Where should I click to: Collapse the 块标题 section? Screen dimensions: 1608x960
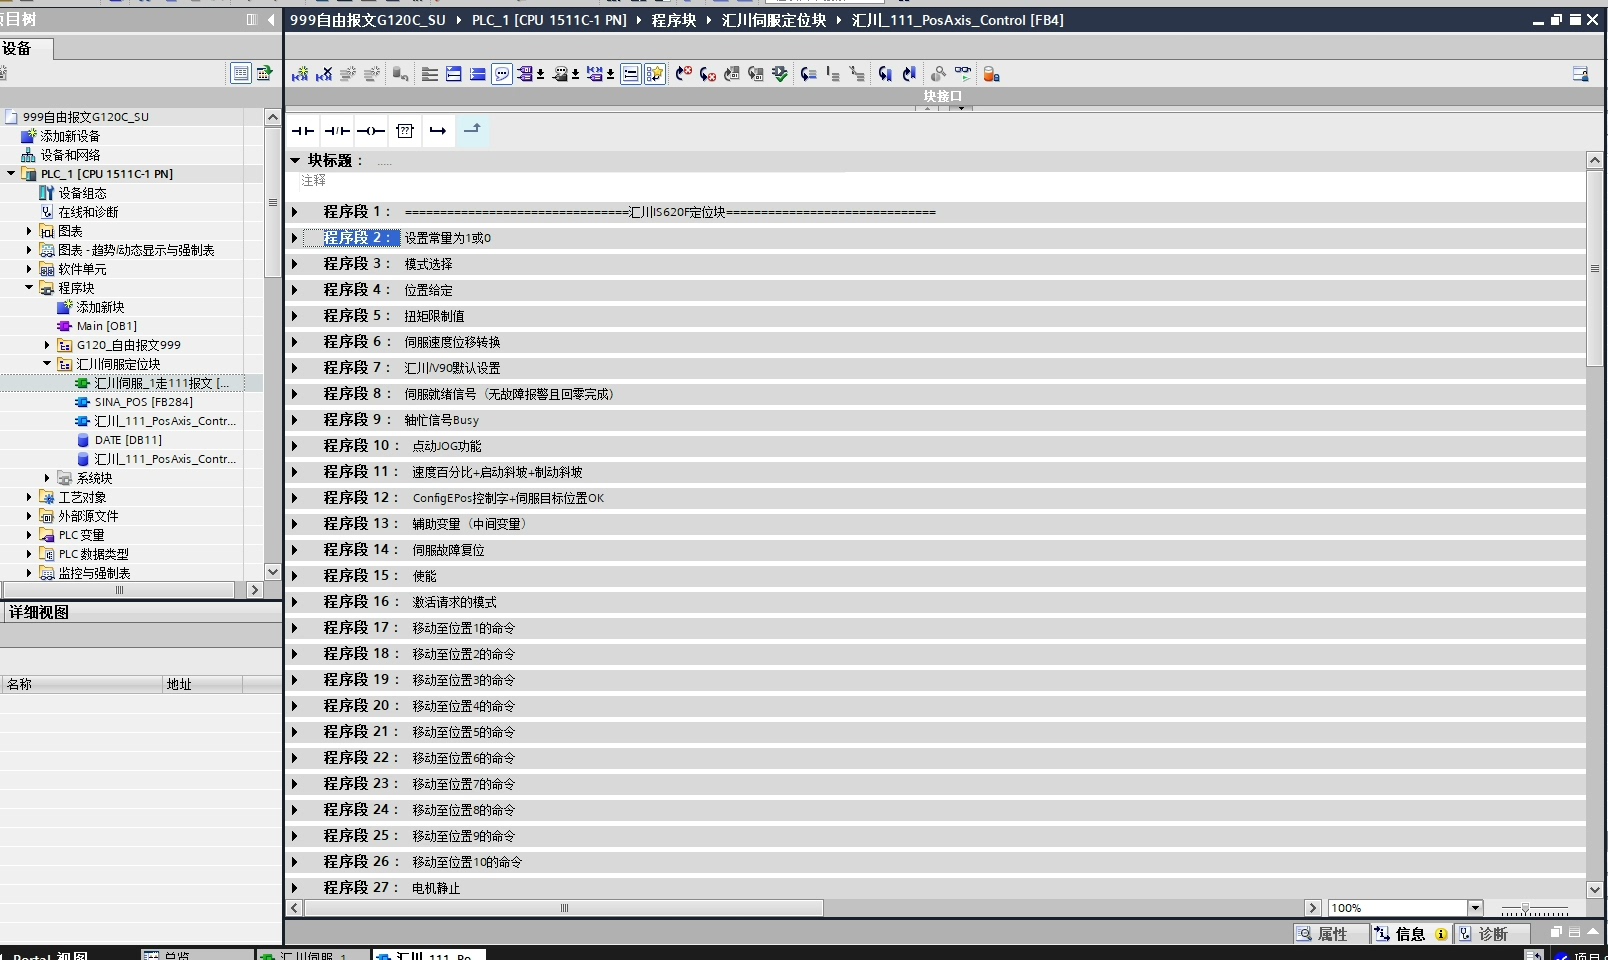[x=295, y=160]
